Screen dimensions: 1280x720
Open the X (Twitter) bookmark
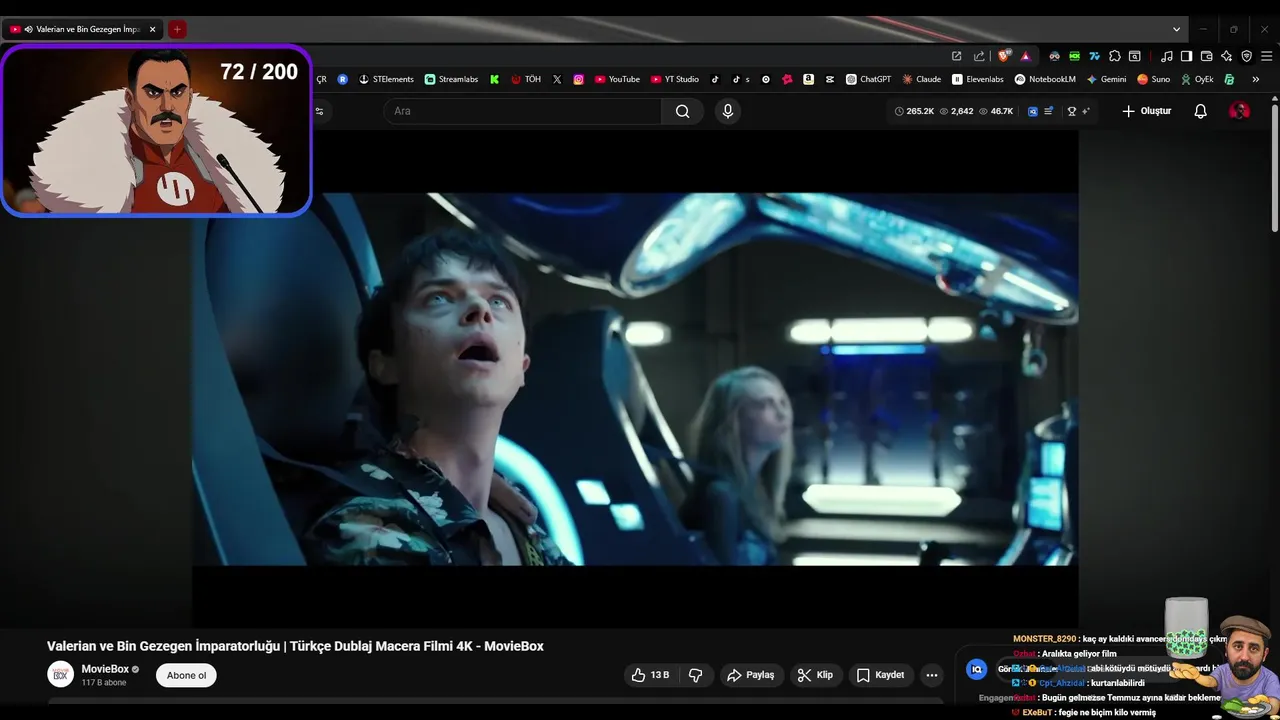[x=557, y=79]
